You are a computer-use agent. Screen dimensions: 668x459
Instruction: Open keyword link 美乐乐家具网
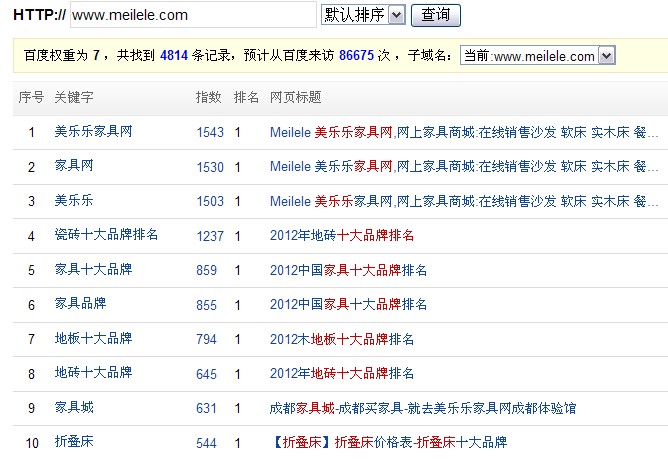92,132
